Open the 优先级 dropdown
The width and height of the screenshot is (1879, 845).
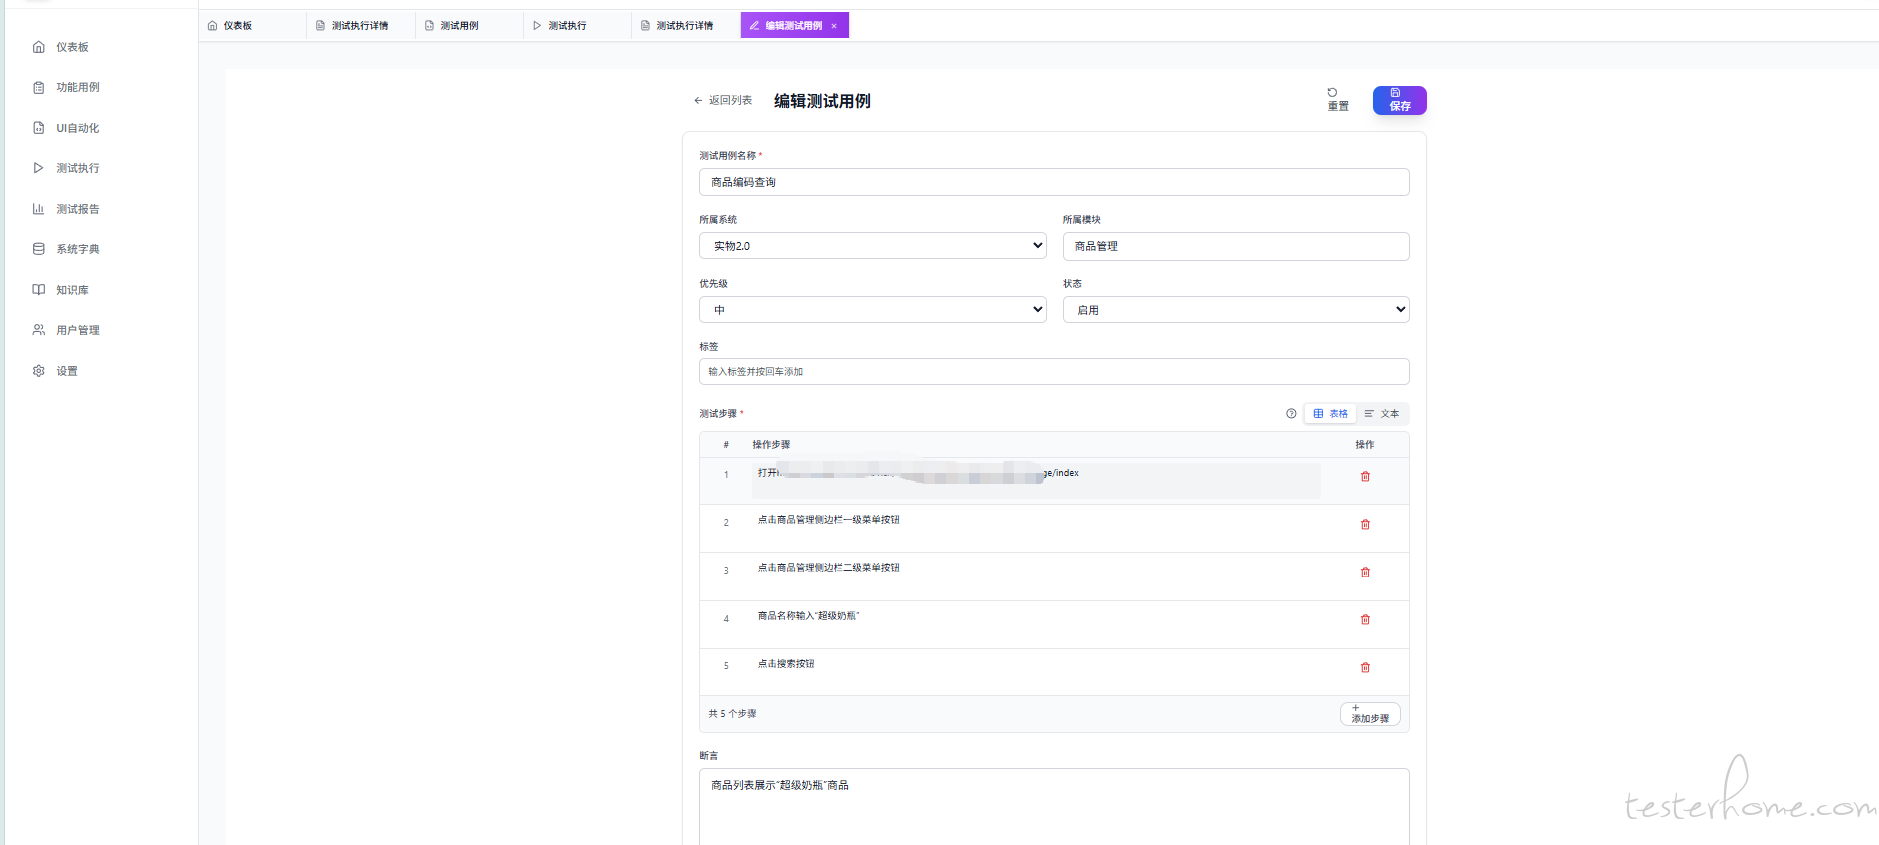[x=872, y=310]
